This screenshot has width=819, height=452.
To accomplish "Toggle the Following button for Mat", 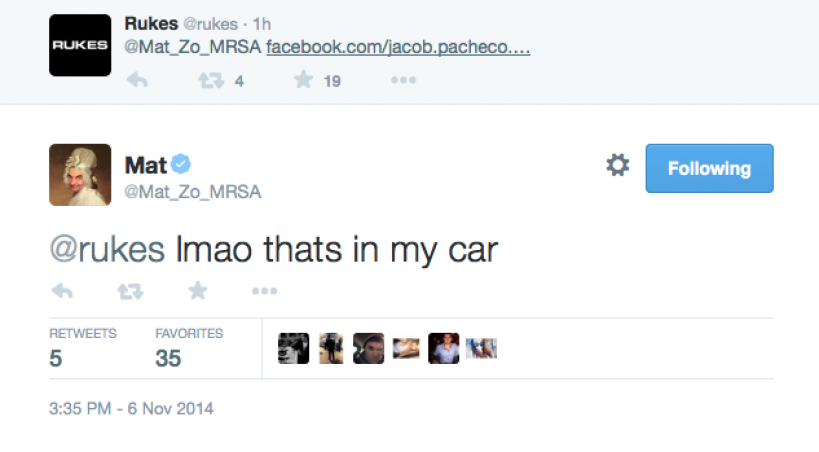I will [709, 168].
